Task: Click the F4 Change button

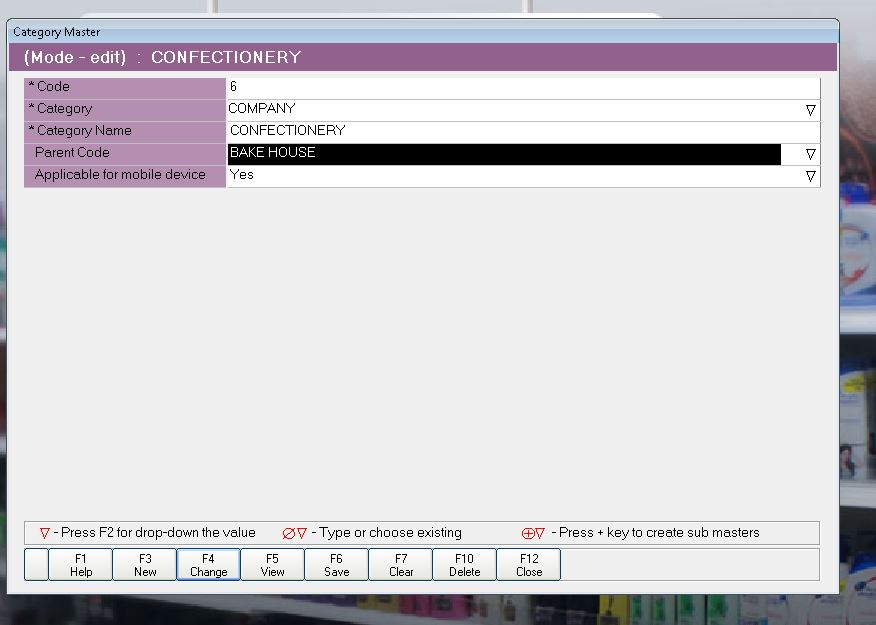Action: (x=208, y=565)
